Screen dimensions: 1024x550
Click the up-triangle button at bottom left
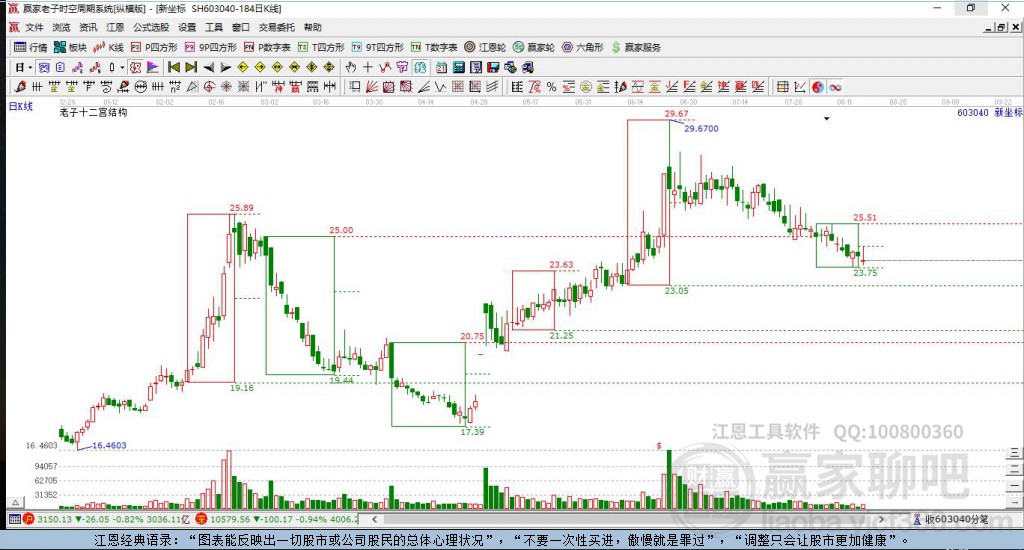click(16, 502)
